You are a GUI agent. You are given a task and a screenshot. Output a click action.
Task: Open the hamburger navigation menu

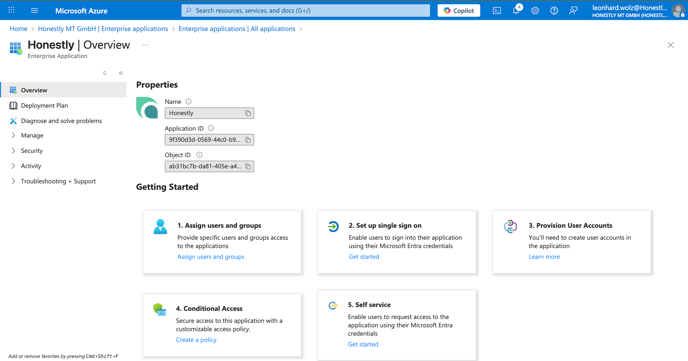click(x=34, y=11)
